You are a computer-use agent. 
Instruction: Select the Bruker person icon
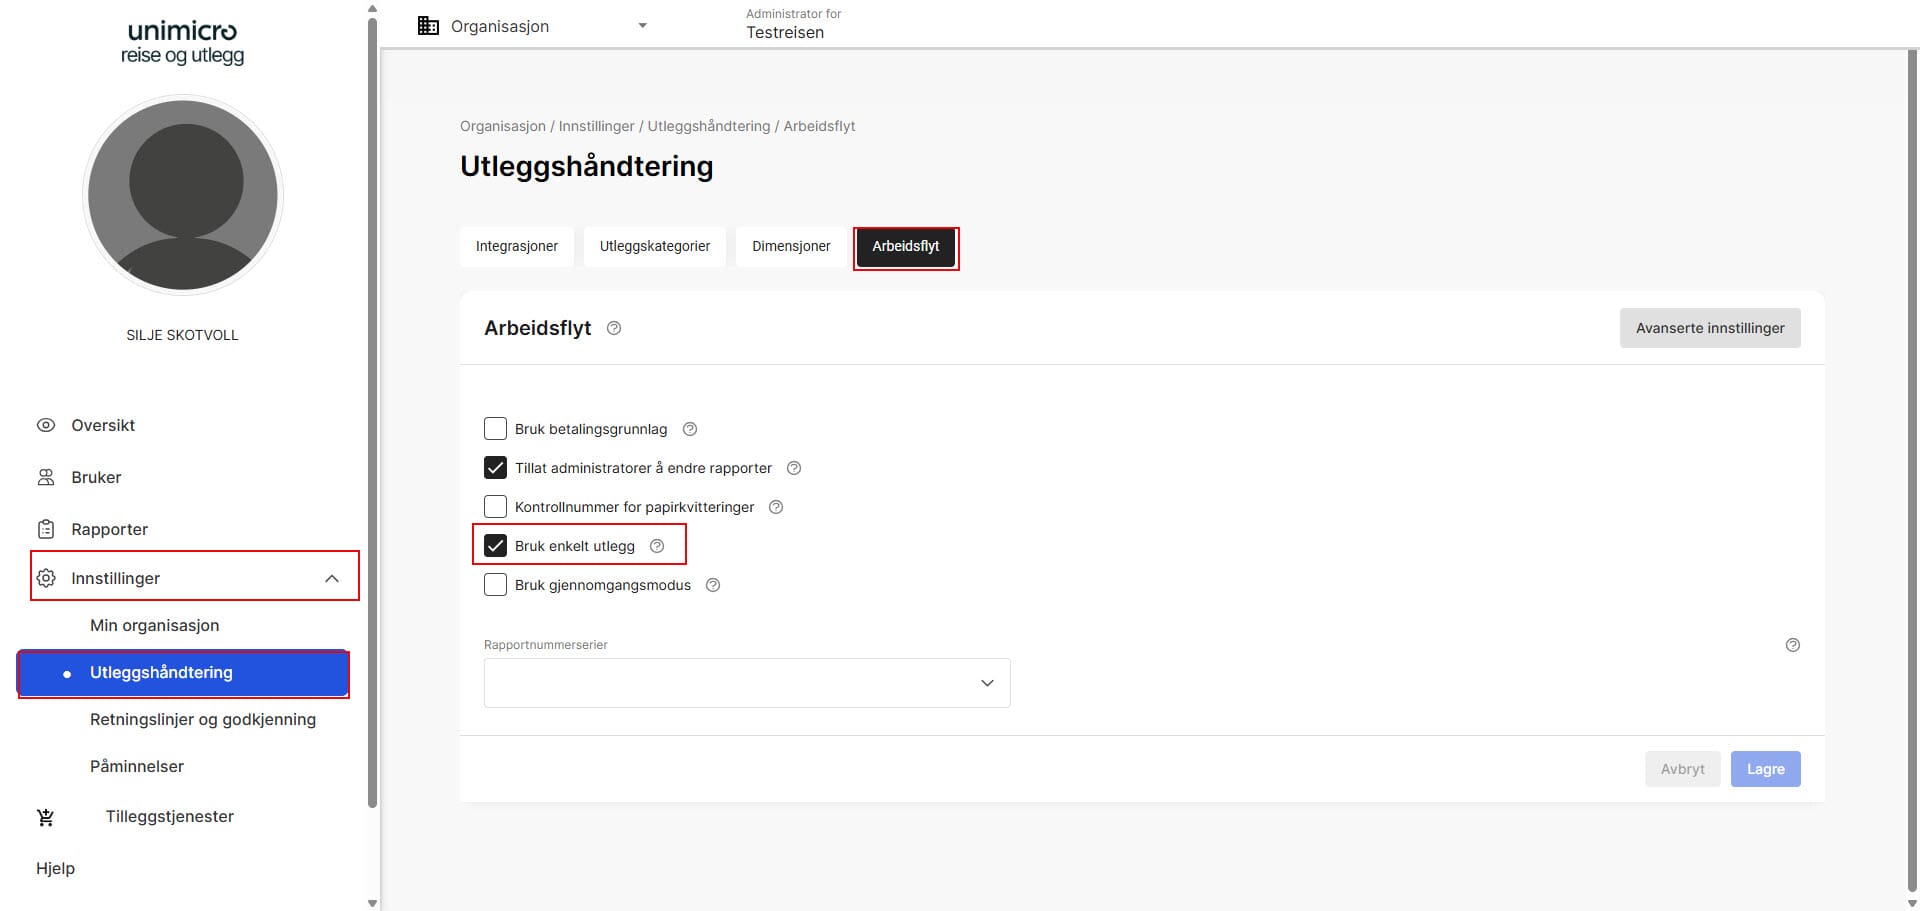[45, 477]
